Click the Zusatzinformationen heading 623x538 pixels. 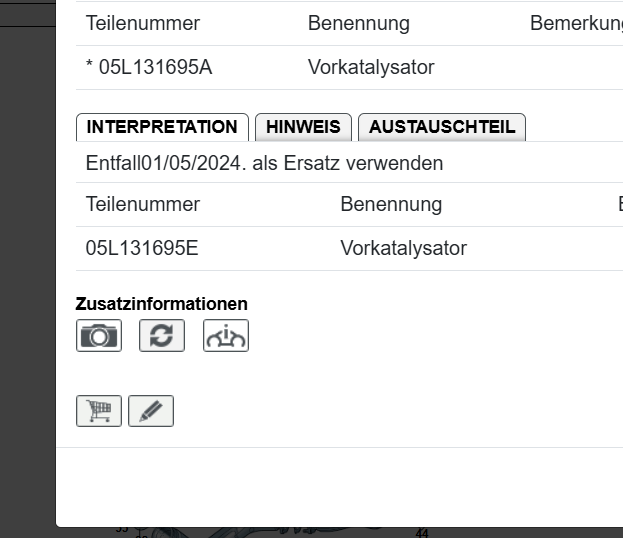coord(162,304)
